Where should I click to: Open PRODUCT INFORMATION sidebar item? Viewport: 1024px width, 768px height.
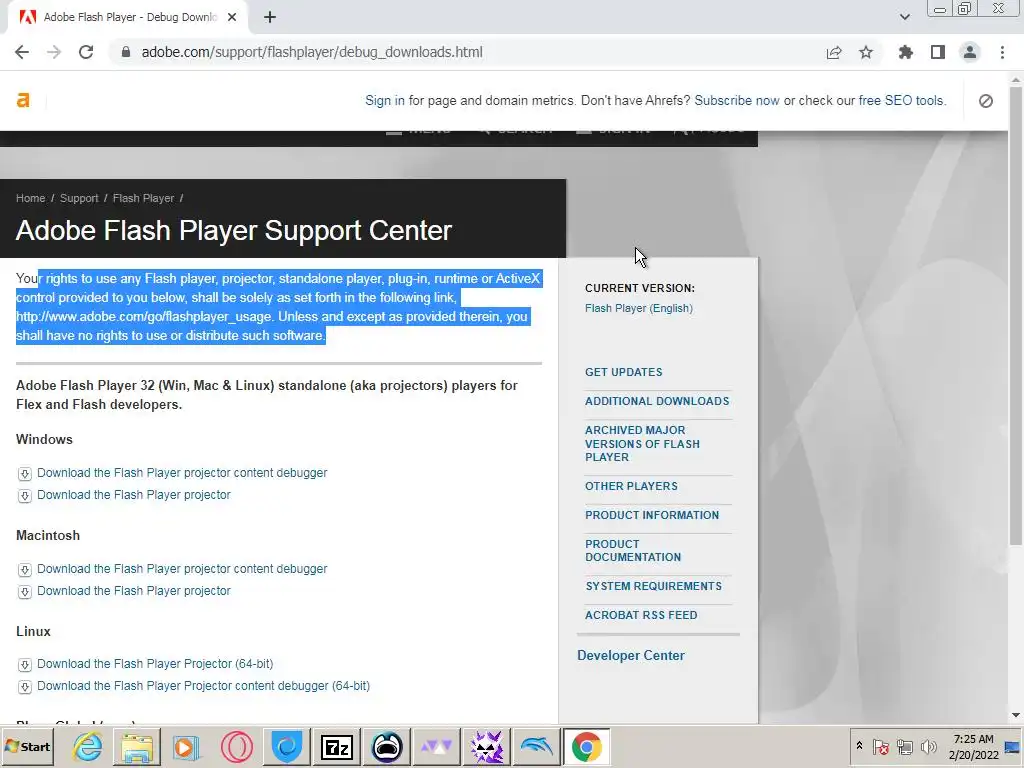[652, 515]
